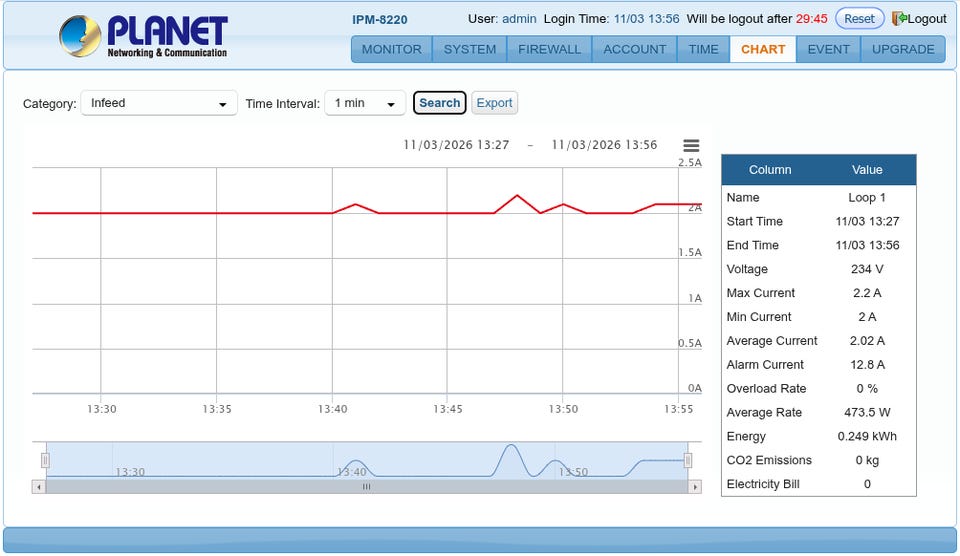Click right scroll arrow of chart navigator

coord(695,487)
